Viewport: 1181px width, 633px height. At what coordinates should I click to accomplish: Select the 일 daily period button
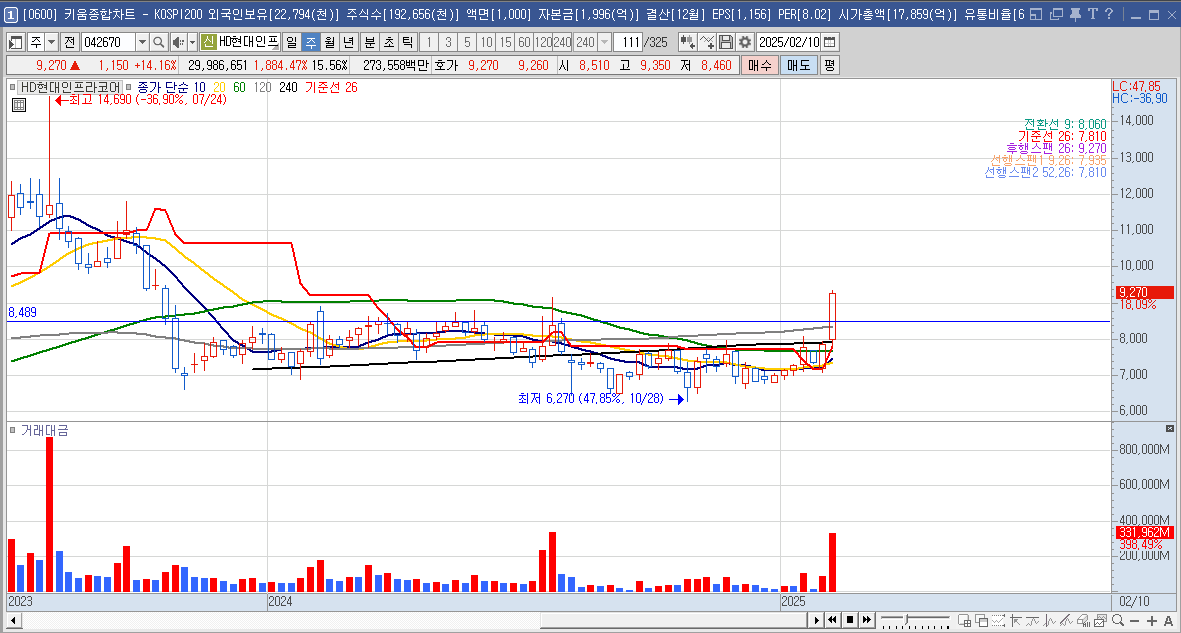pyautogui.click(x=291, y=42)
